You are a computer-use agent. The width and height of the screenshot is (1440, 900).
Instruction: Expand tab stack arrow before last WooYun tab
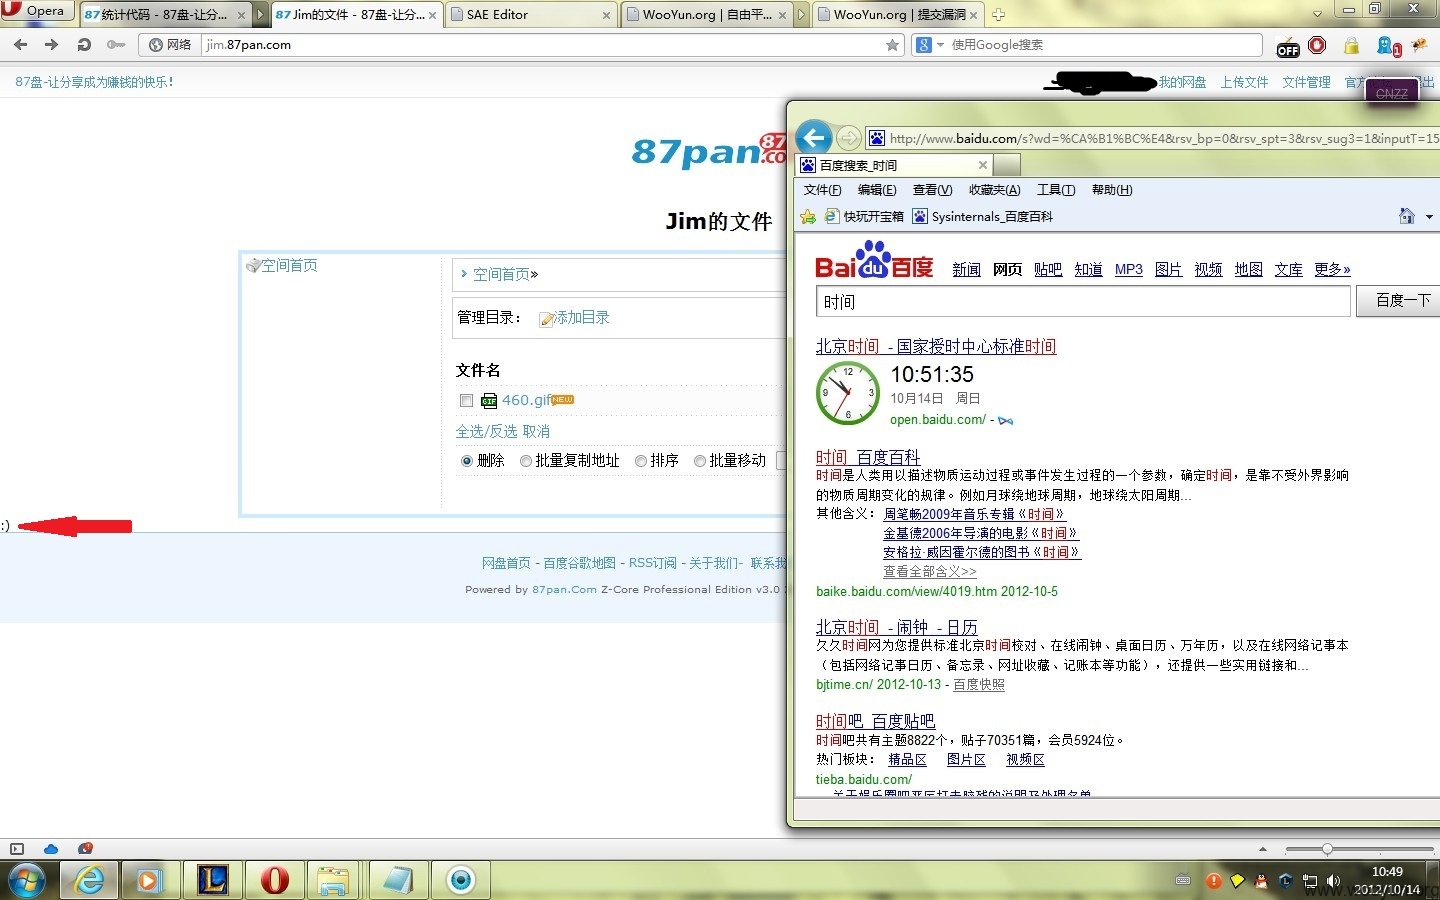tap(801, 14)
